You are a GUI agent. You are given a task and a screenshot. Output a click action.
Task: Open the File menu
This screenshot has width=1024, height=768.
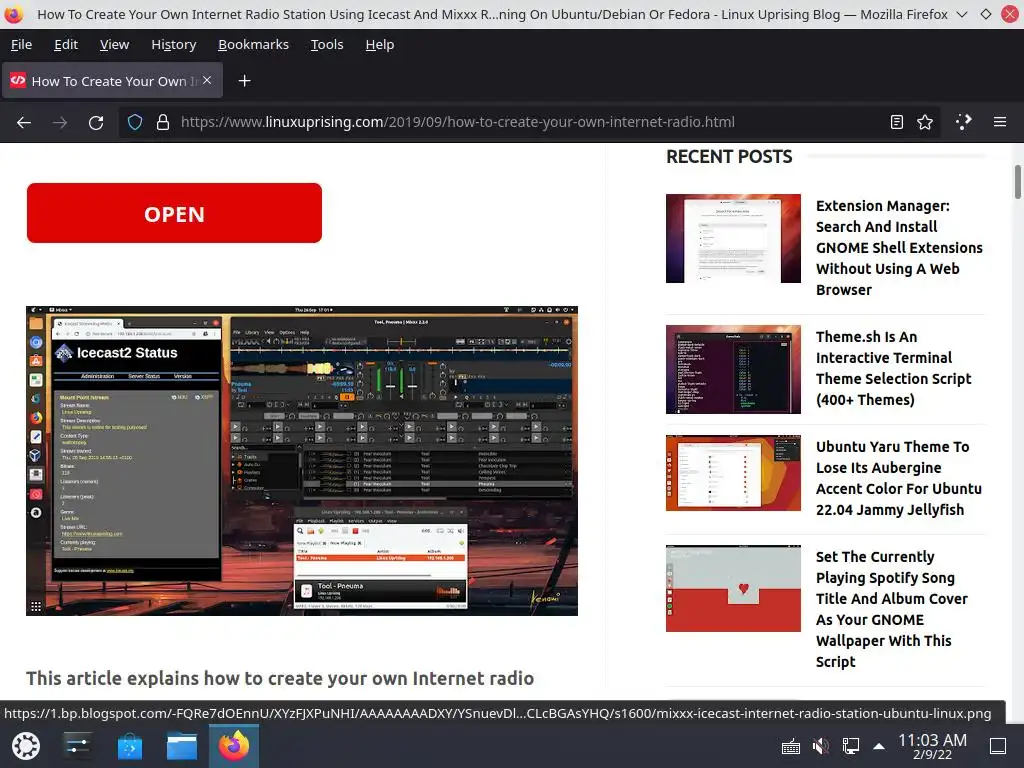[x=22, y=44]
